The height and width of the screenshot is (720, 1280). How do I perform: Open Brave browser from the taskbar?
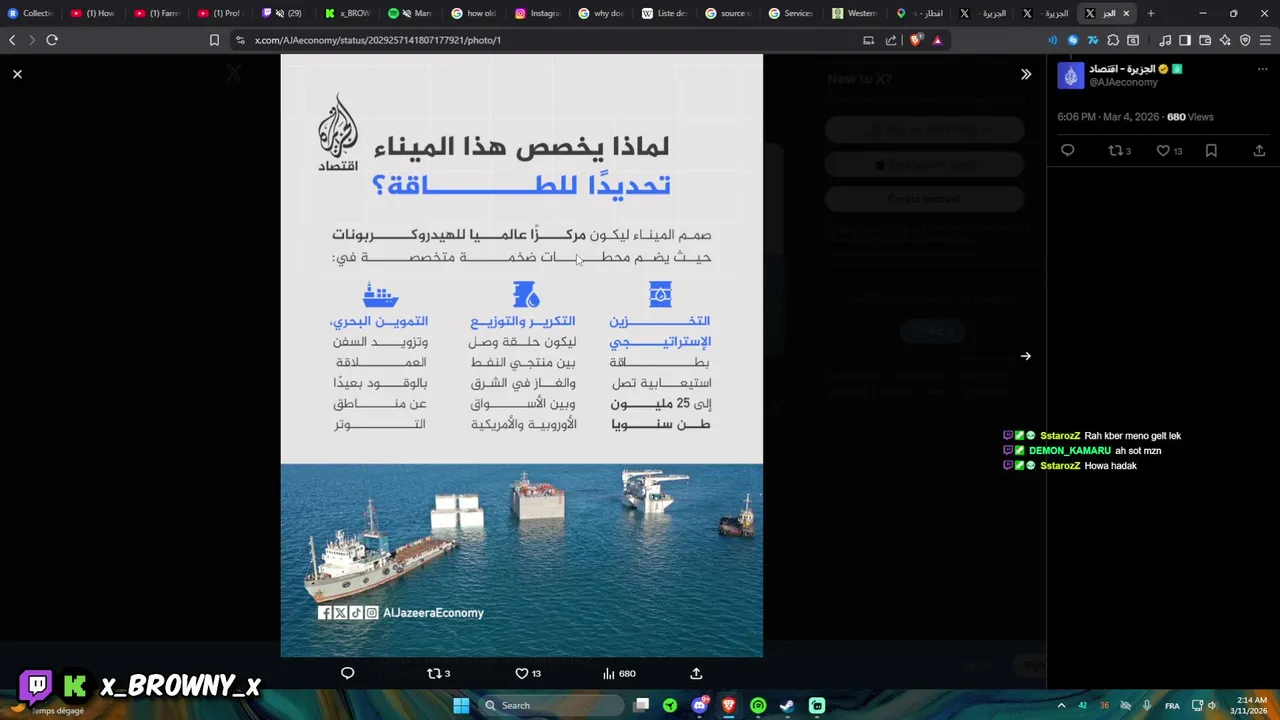[729, 705]
